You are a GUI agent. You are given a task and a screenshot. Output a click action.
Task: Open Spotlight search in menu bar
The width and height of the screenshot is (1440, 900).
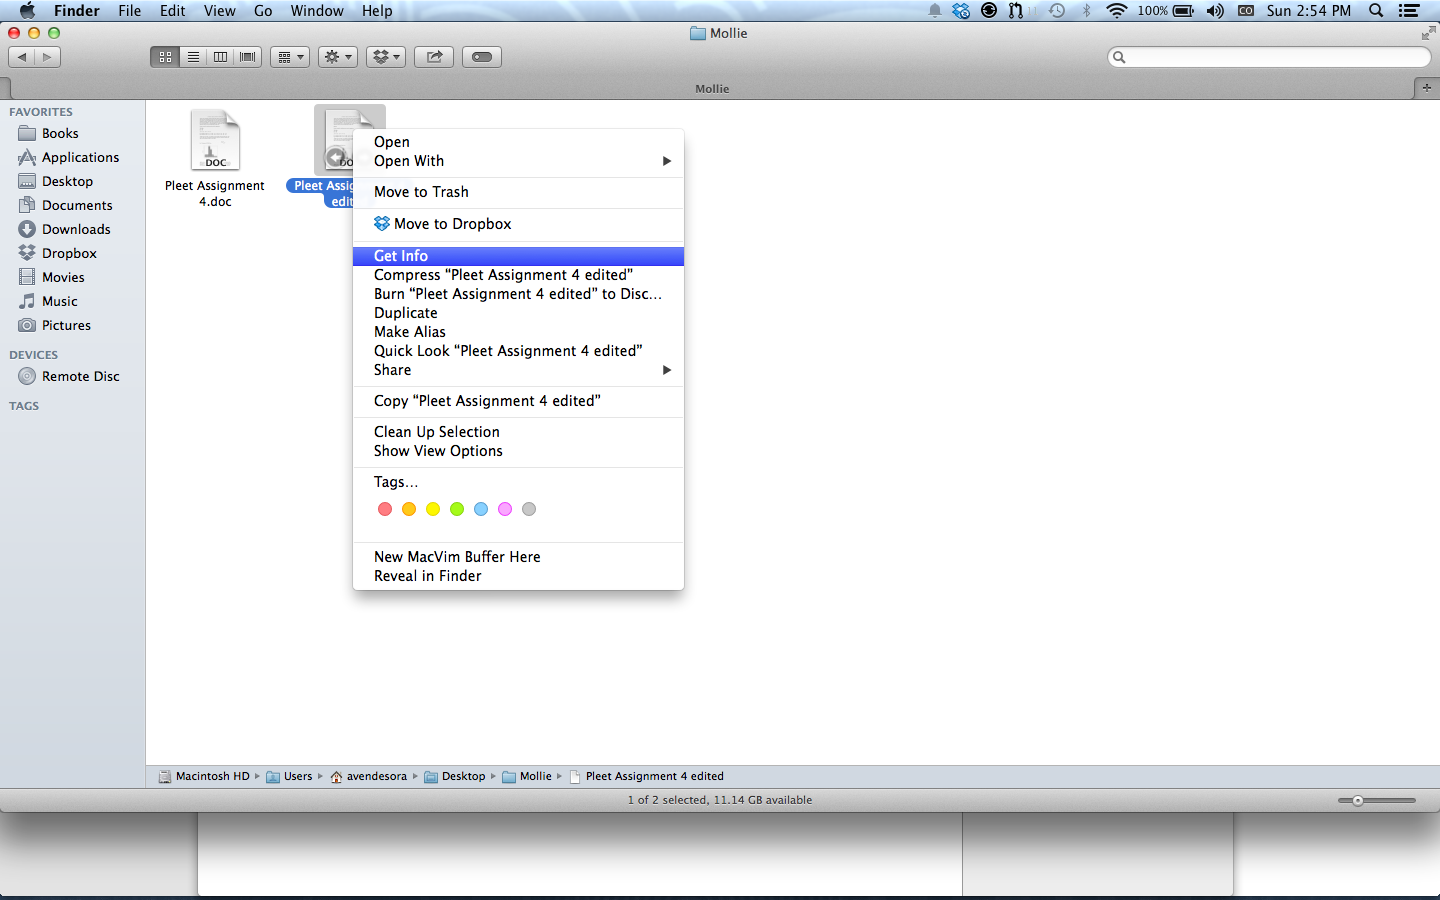(x=1376, y=11)
